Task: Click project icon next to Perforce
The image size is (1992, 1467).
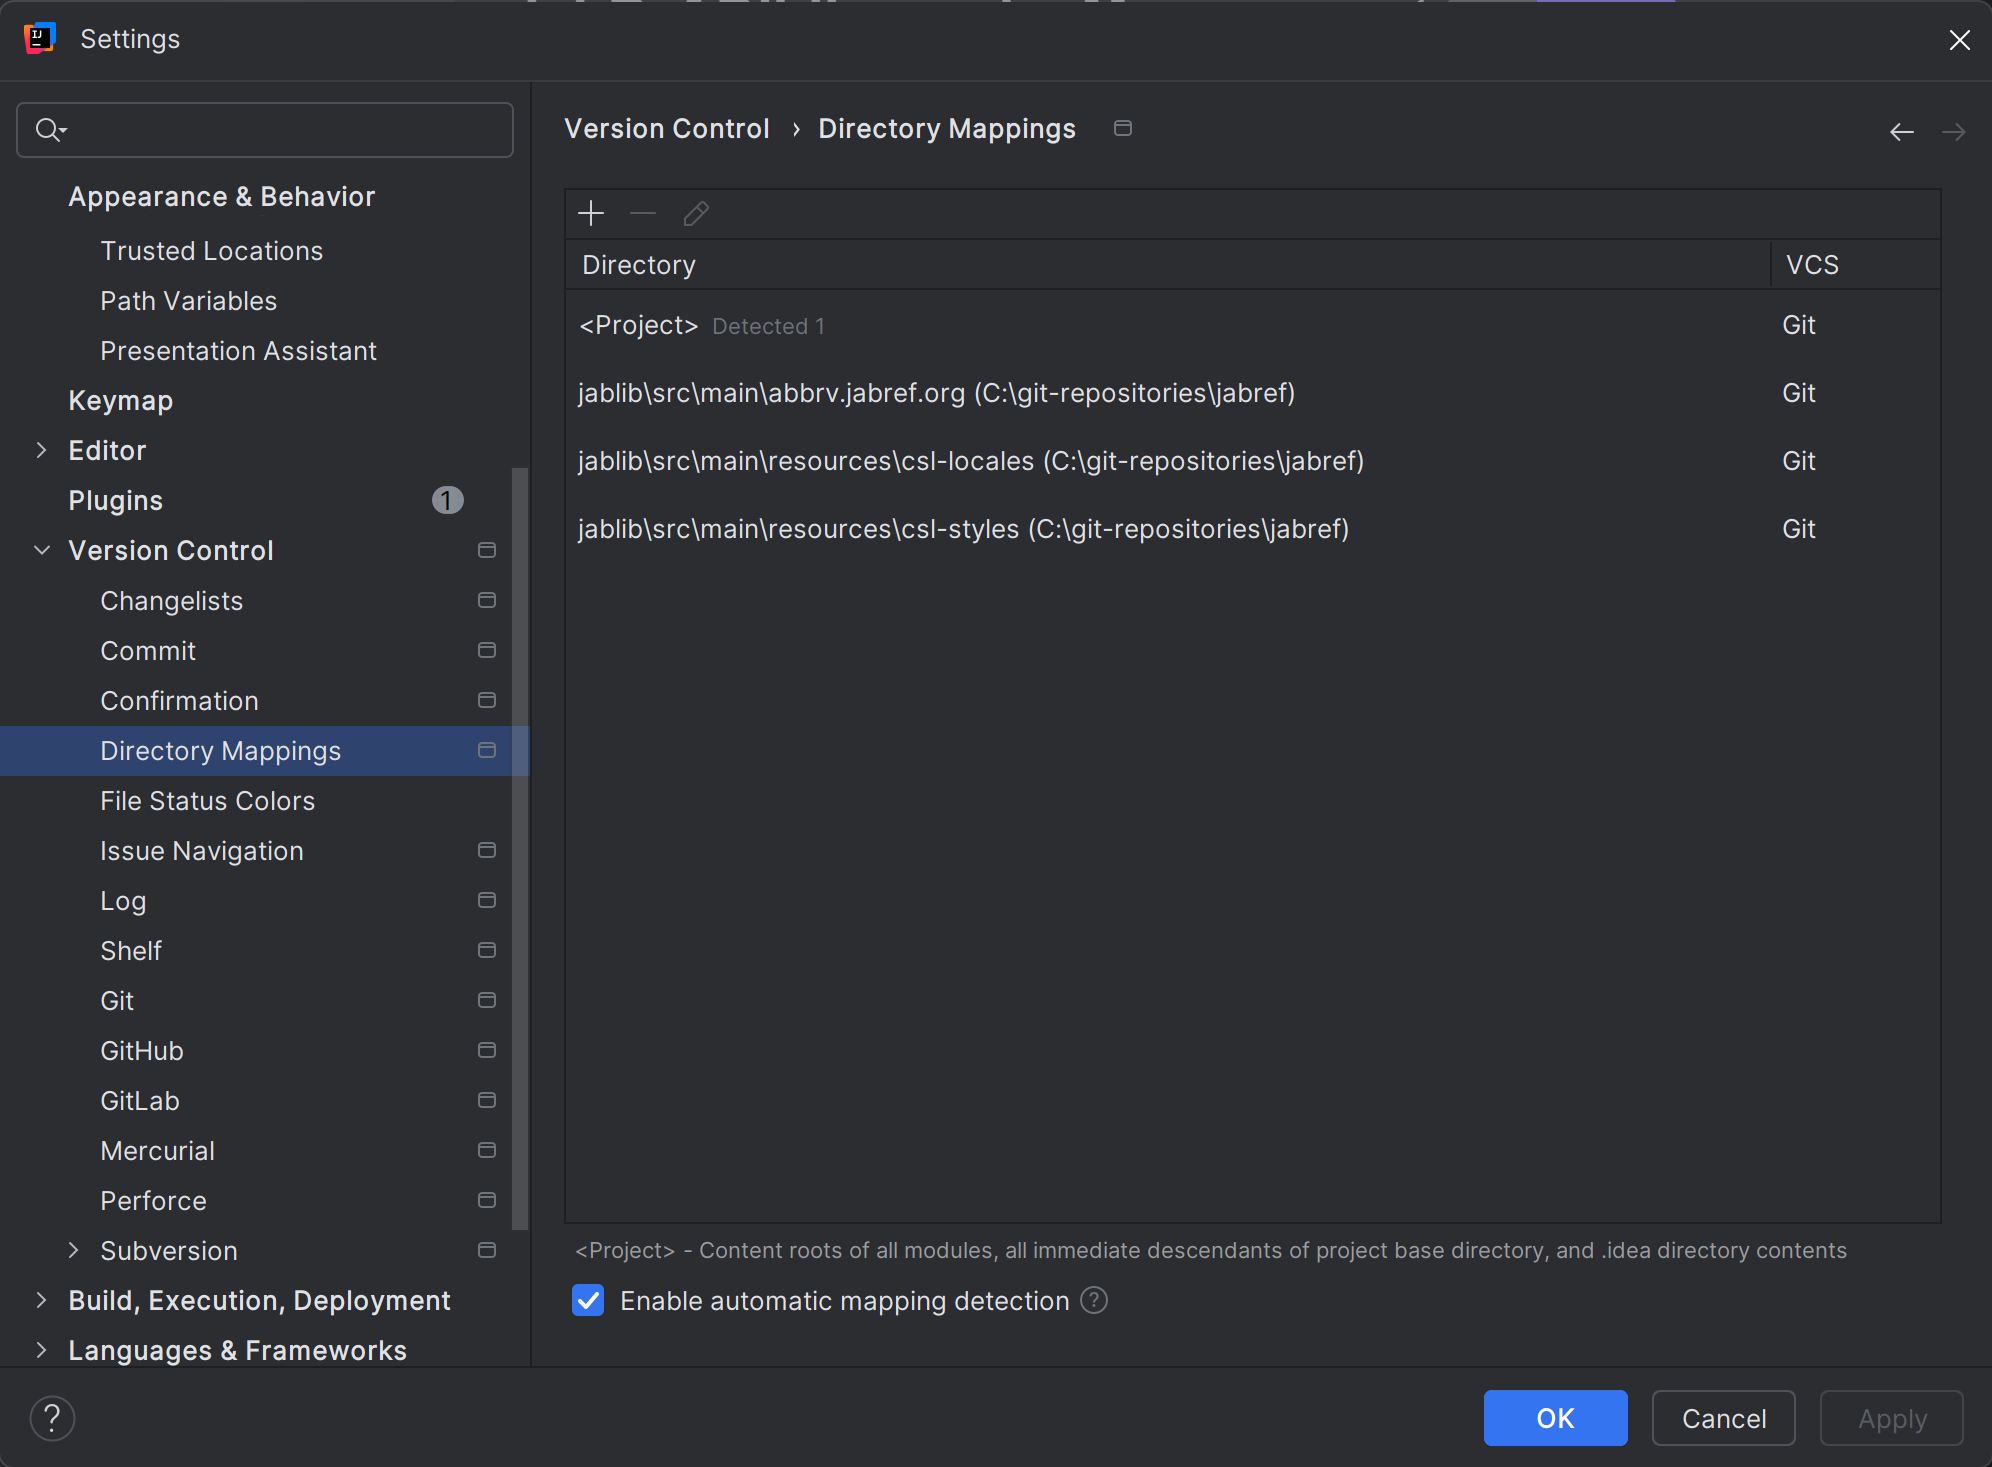Action: 487,1200
